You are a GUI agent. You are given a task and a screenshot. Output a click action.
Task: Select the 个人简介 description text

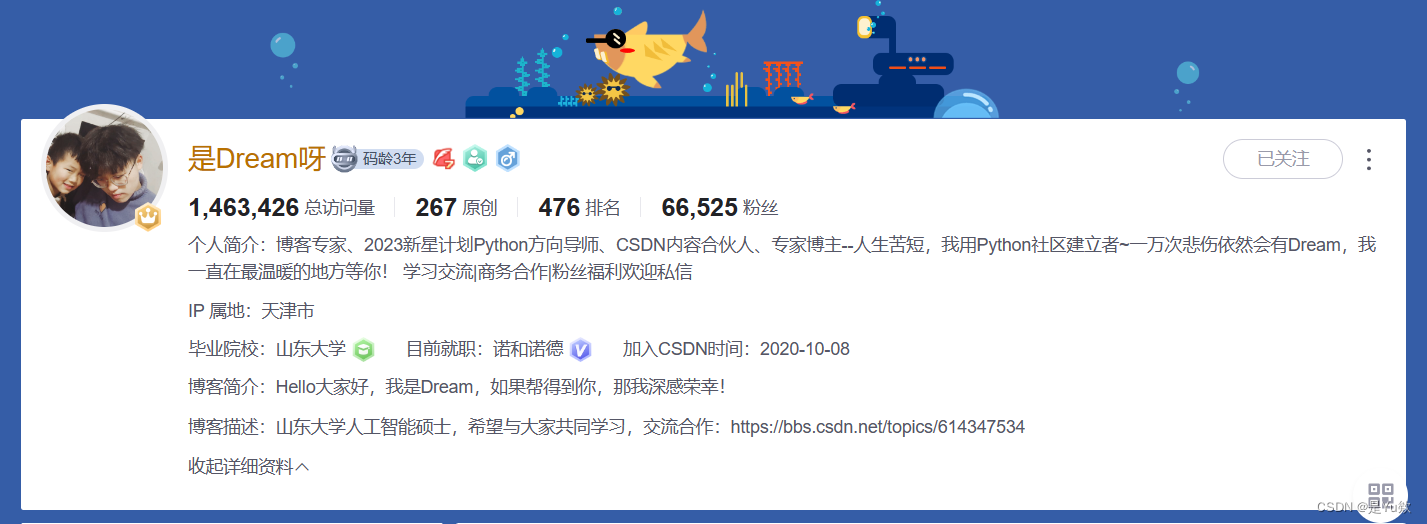(782, 258)
